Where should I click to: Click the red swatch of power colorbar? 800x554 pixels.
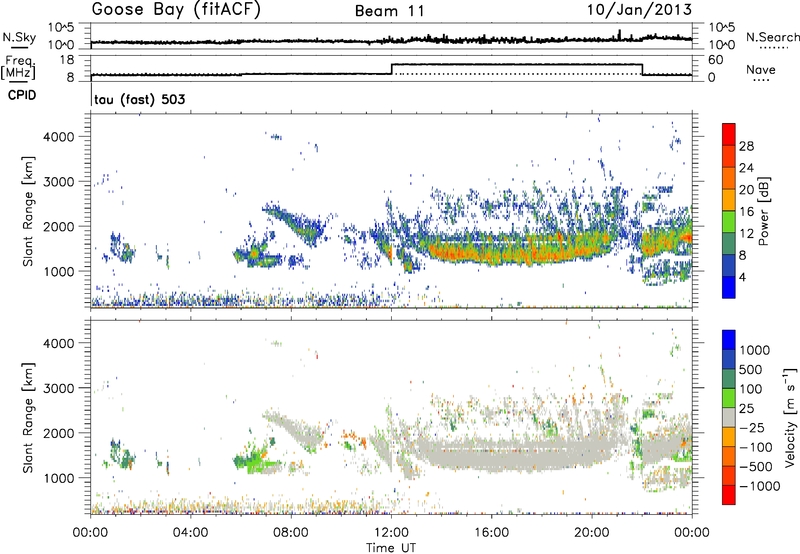[729, 134]
